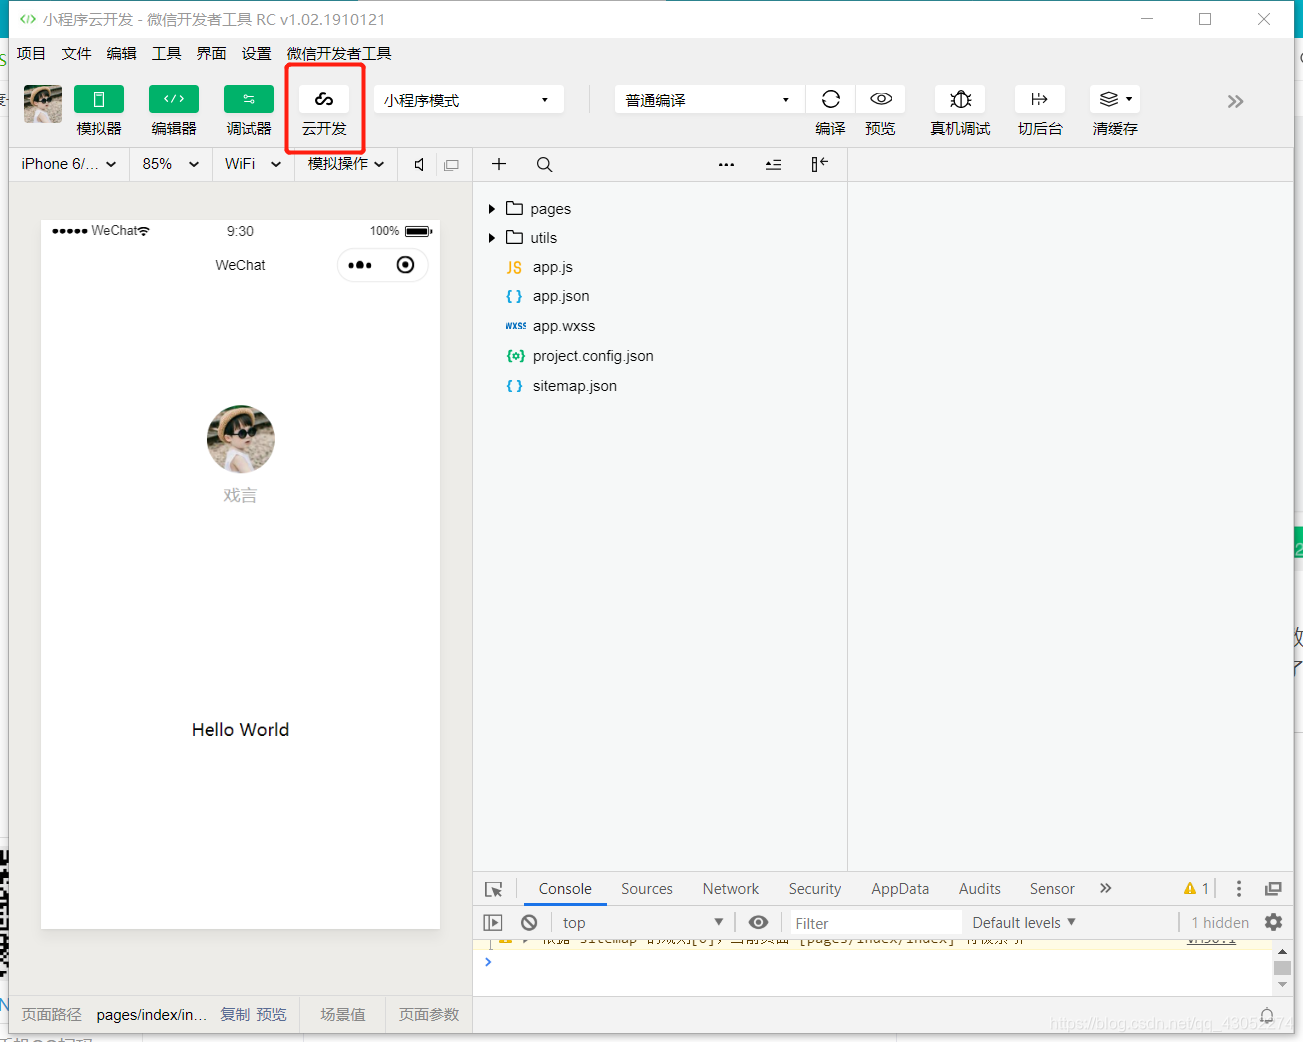Click the preview eye icon

881,99
